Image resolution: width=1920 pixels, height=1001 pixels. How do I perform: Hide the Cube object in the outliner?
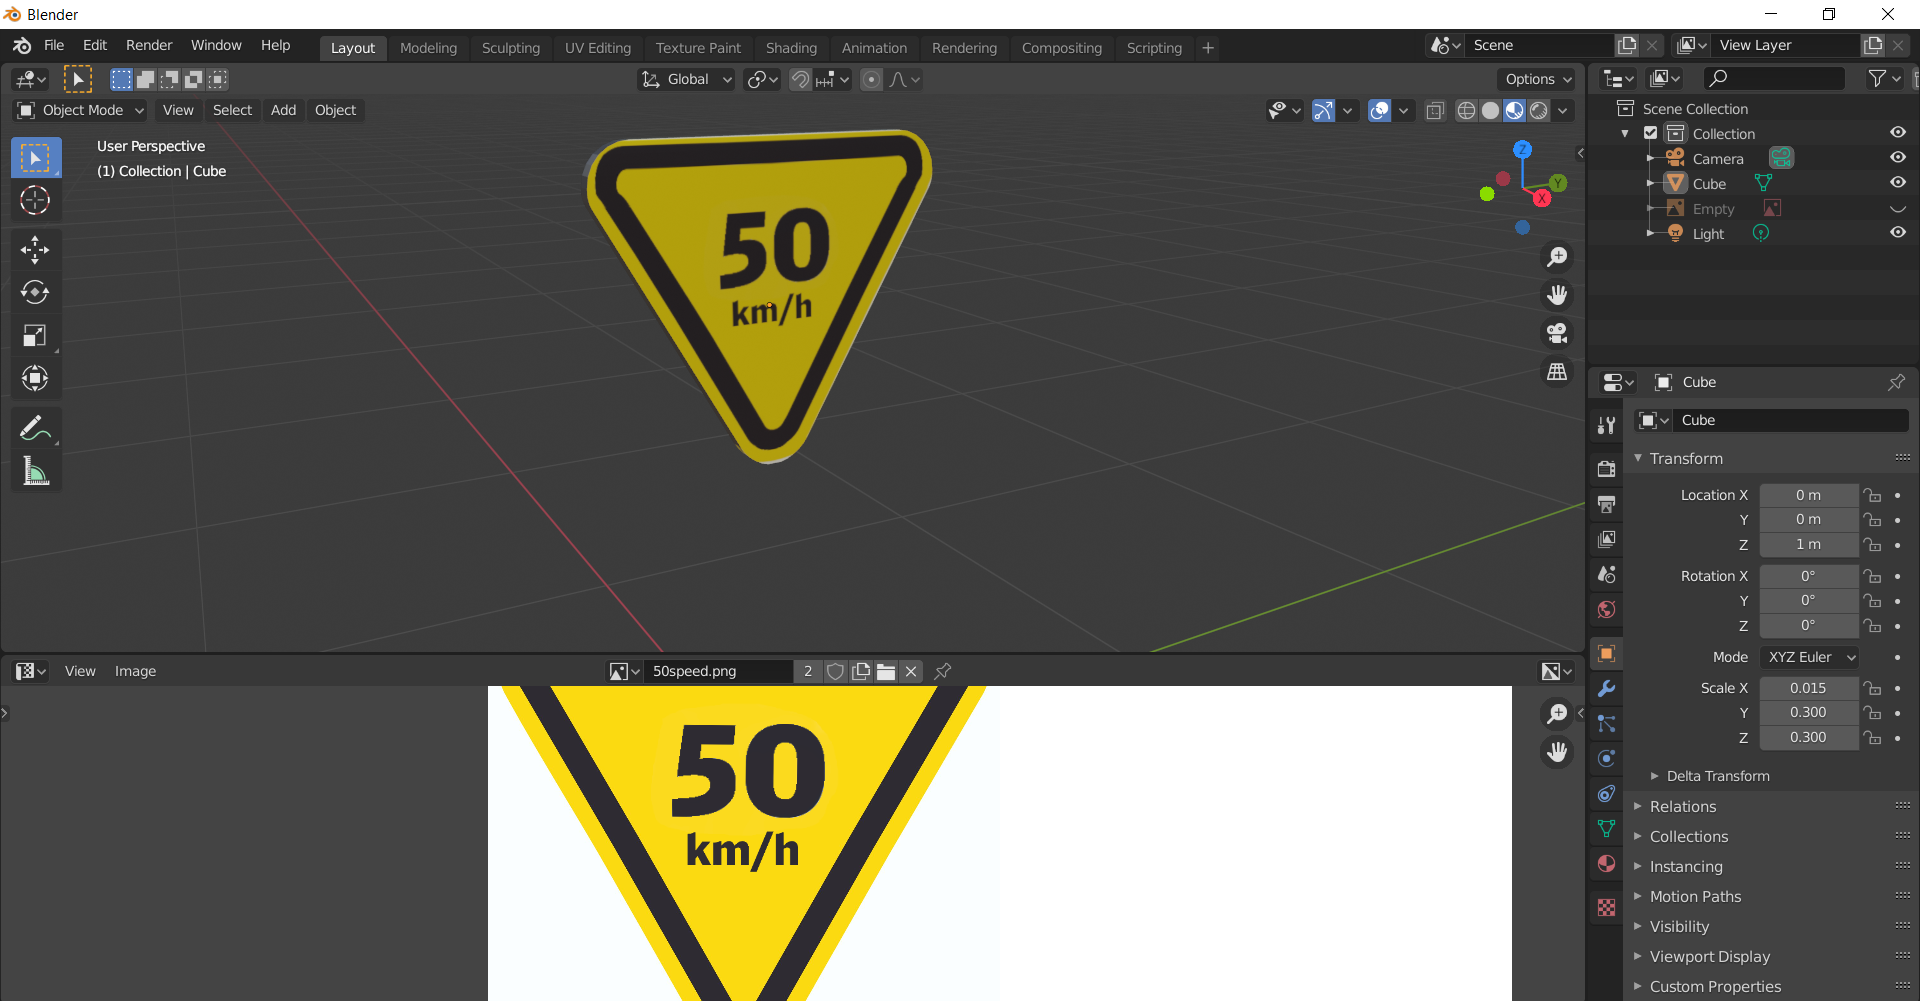1897,183
